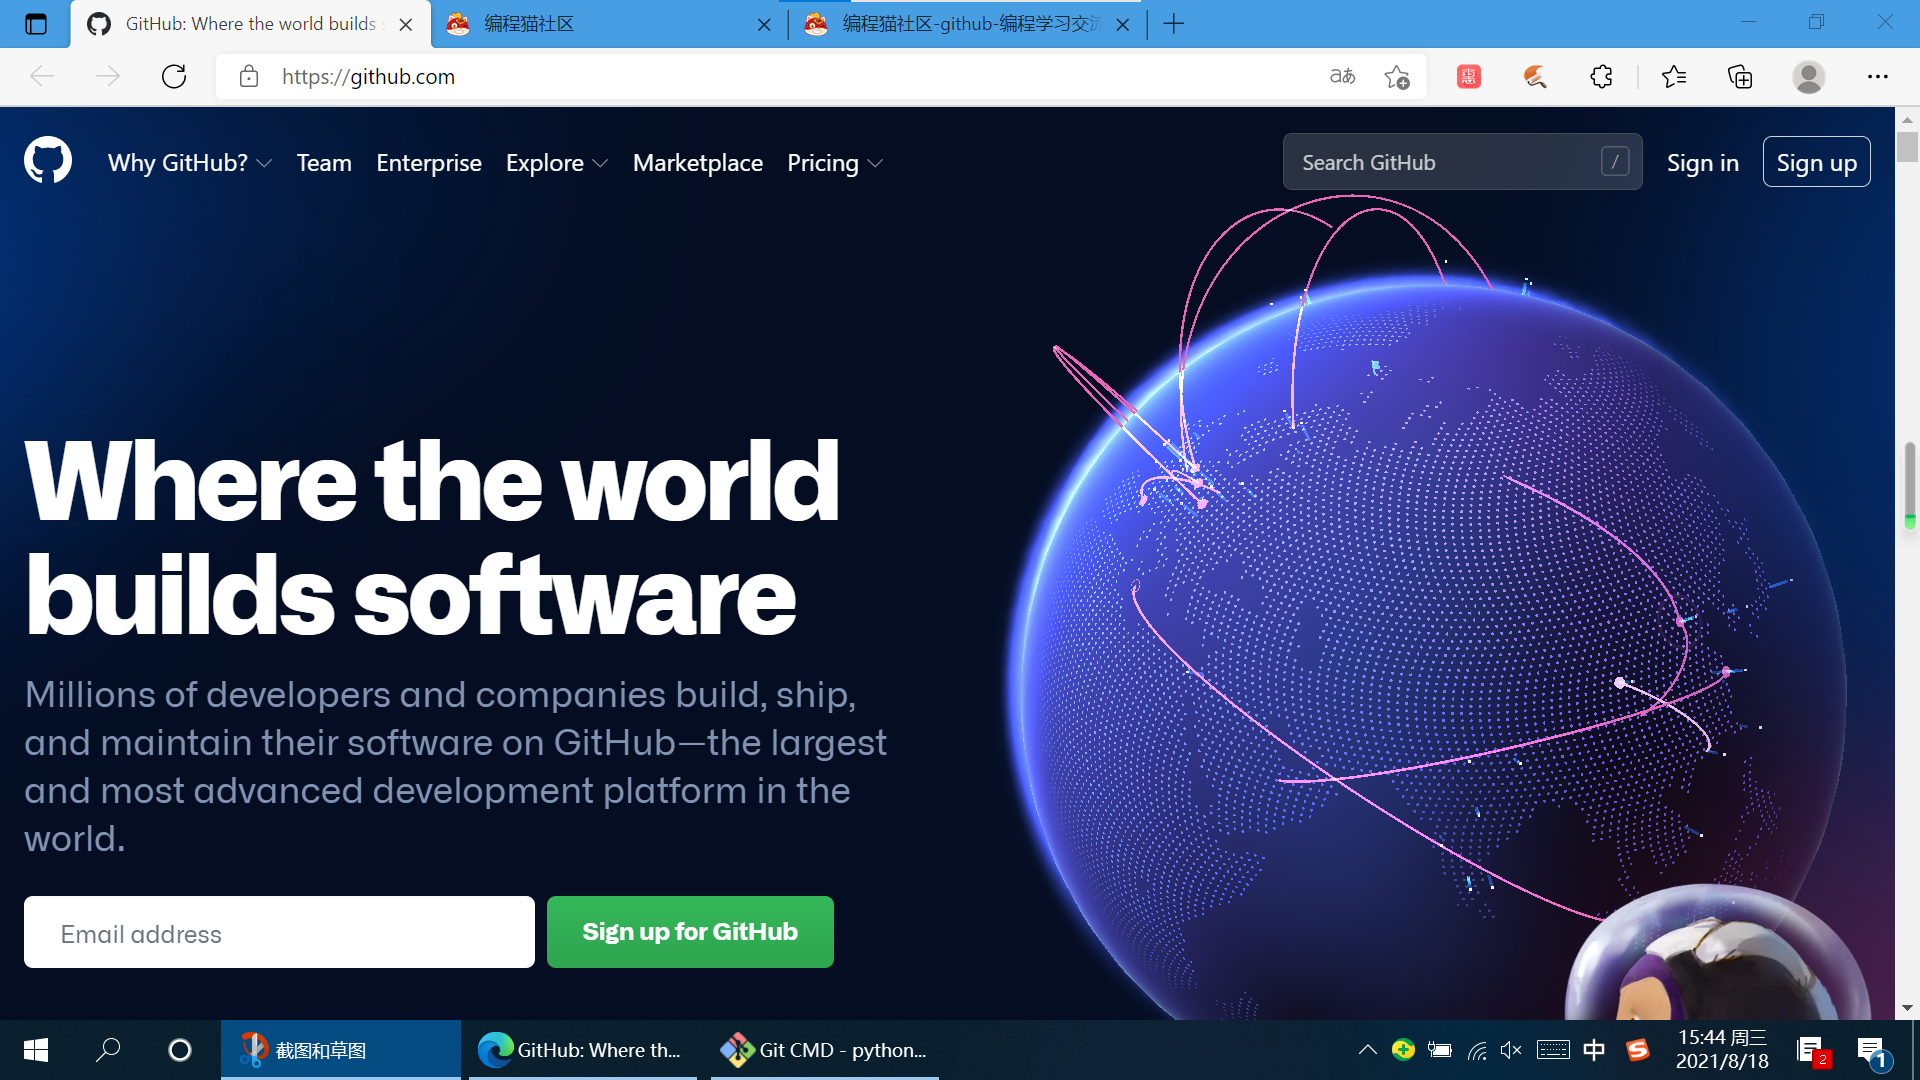Switch to Git CMD window on taskbar
Viewport: 1920px width, 1080px height.
point(825,1050)
